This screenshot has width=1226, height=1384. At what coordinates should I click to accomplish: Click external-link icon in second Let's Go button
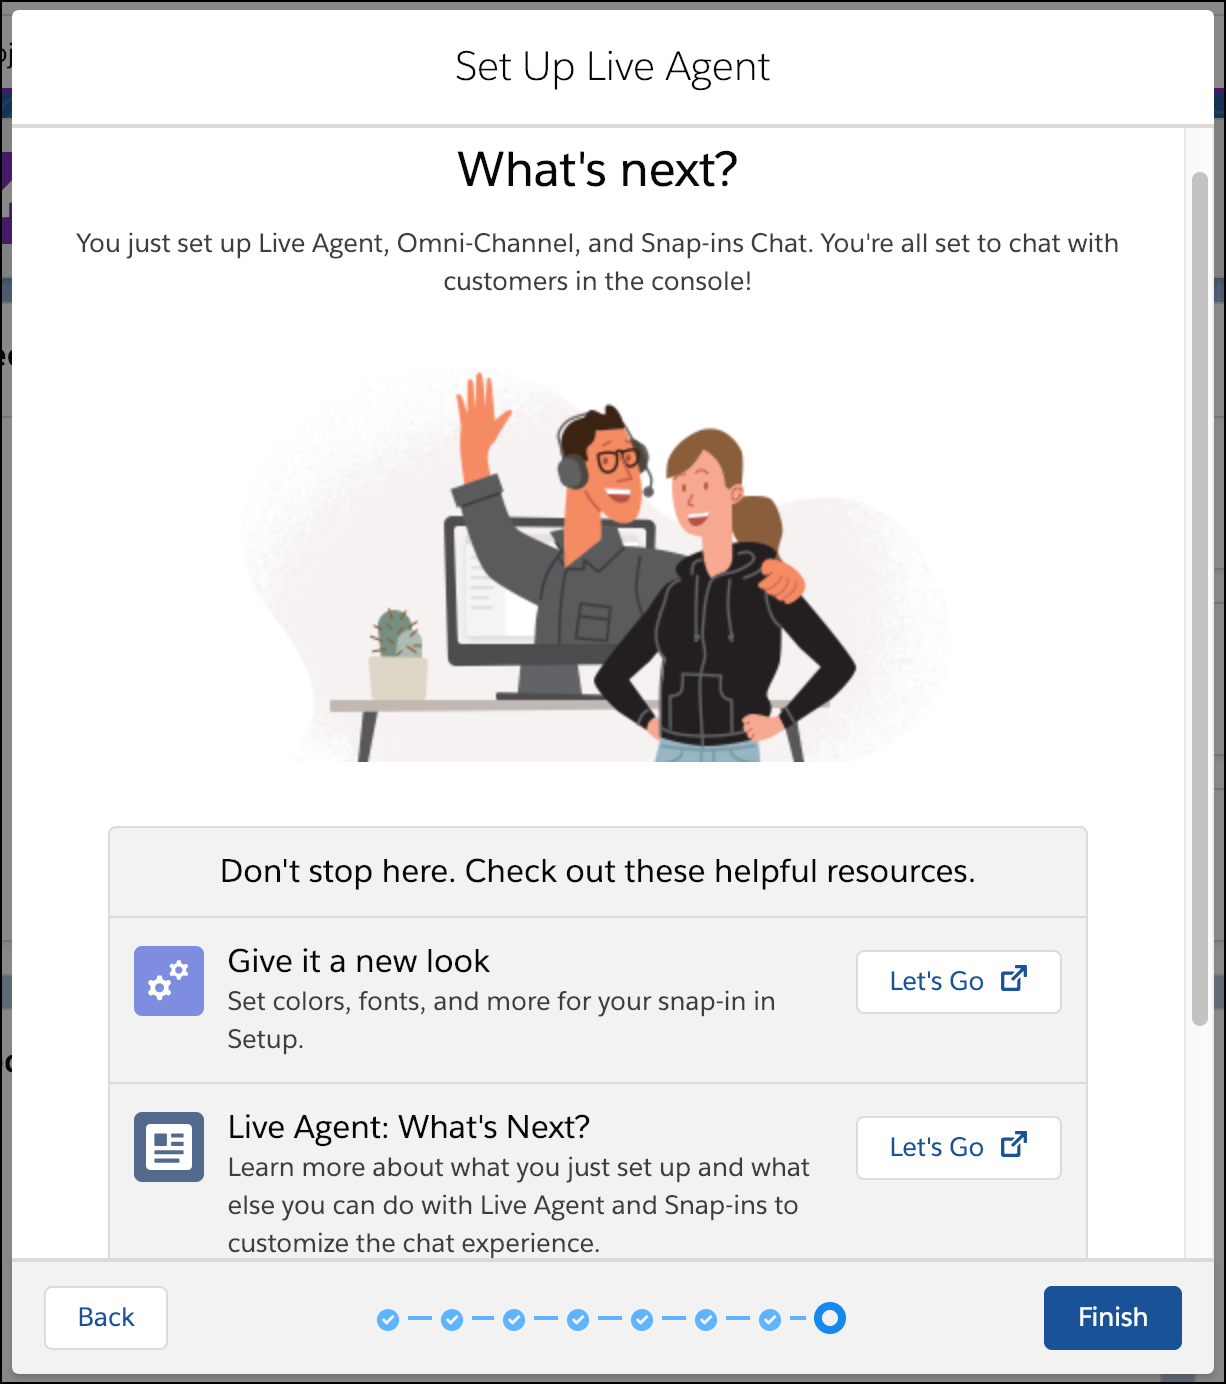[x=1014, y=1144]
